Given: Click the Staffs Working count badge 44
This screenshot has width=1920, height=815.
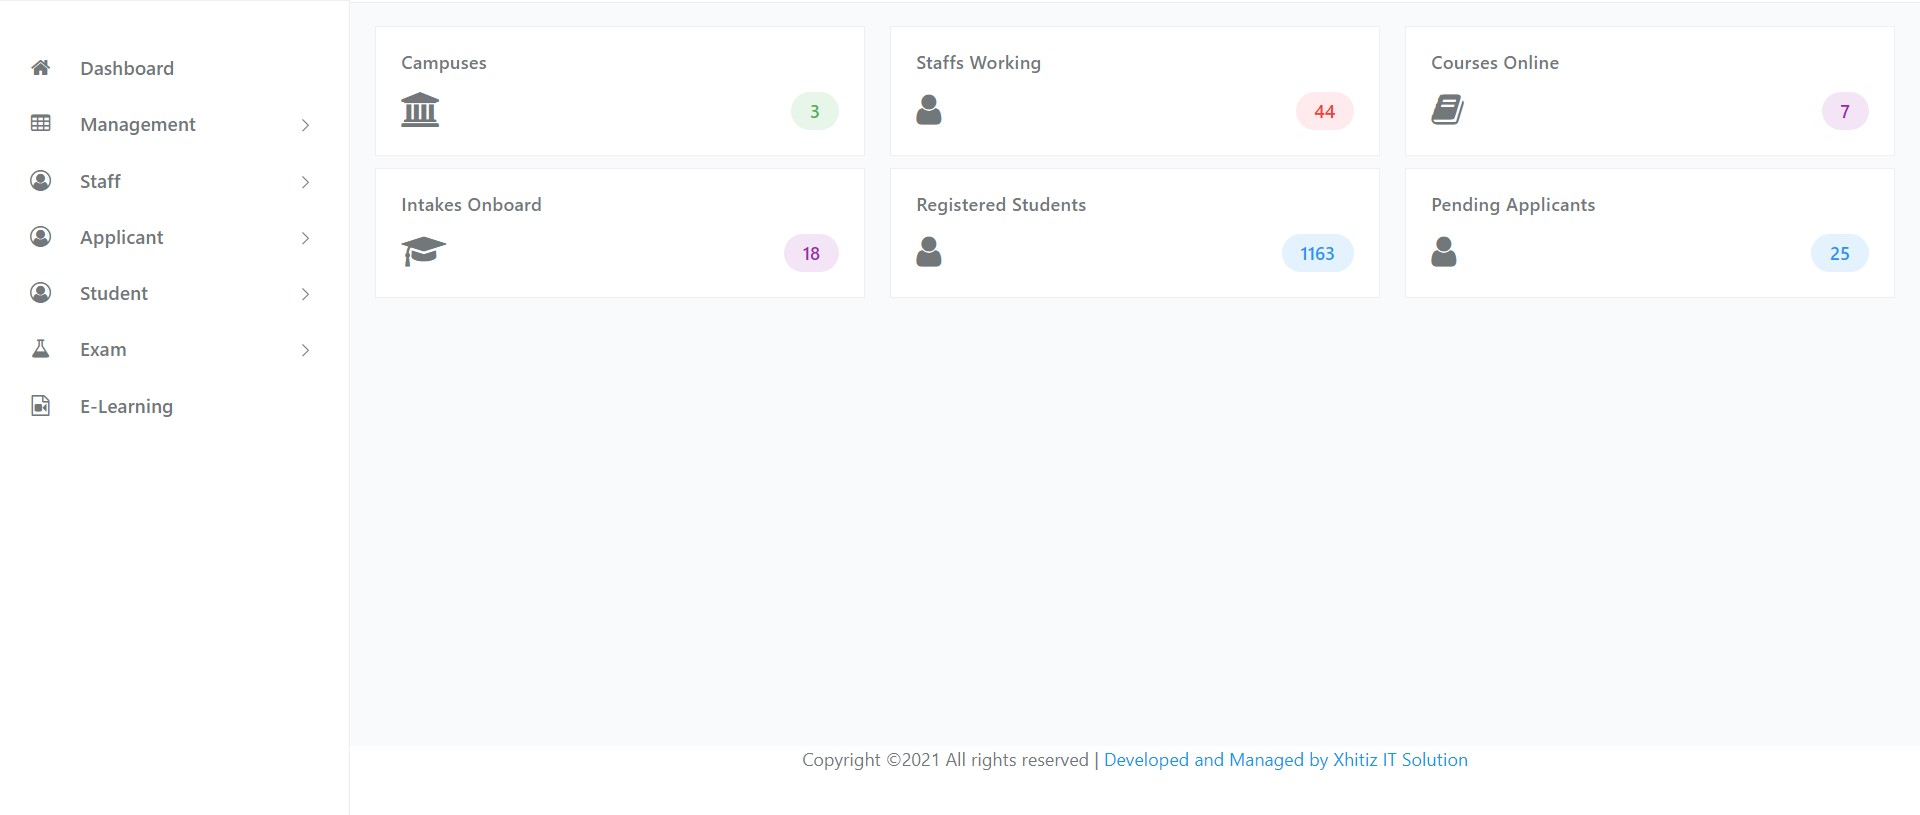Looking at the screenshot, I should pos(1324,112).
